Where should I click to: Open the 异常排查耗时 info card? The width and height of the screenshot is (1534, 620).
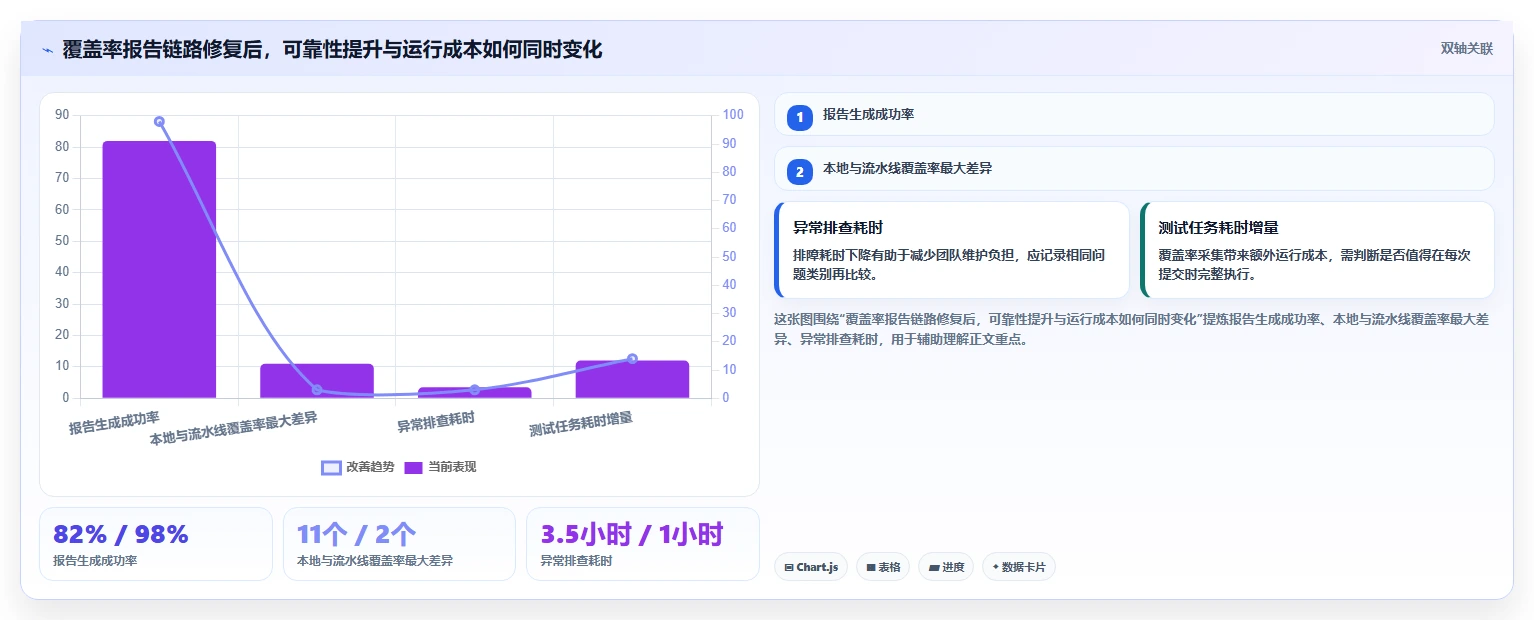click(952, 250)
